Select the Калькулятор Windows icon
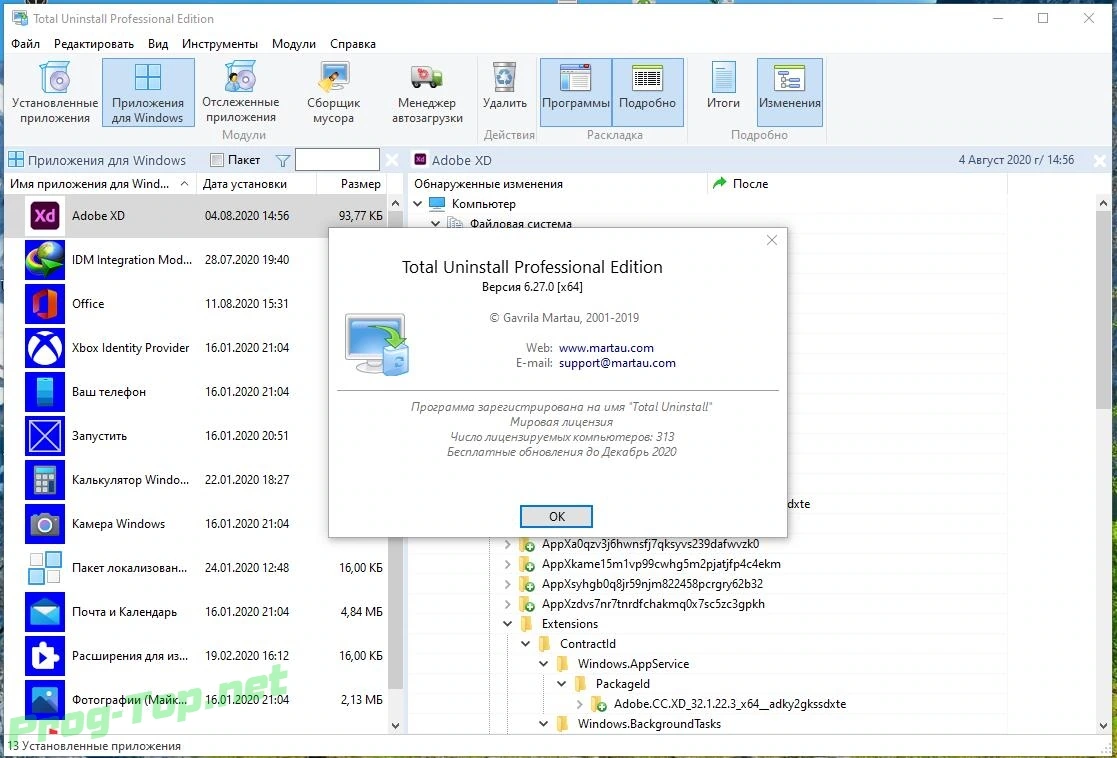Image resolution: width=1117 pixels, height=758 pixels. pos(45,480)
